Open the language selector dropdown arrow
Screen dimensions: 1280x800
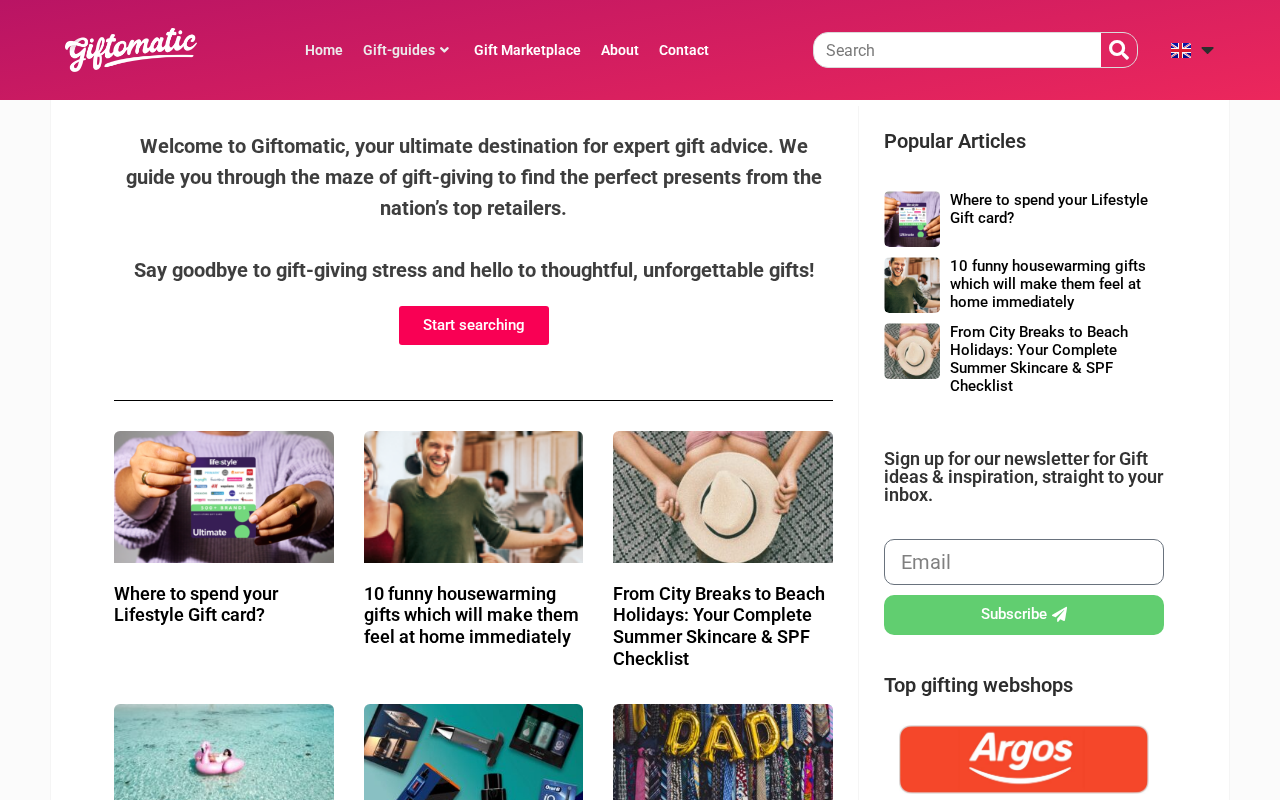click(x=1207, y=50)
